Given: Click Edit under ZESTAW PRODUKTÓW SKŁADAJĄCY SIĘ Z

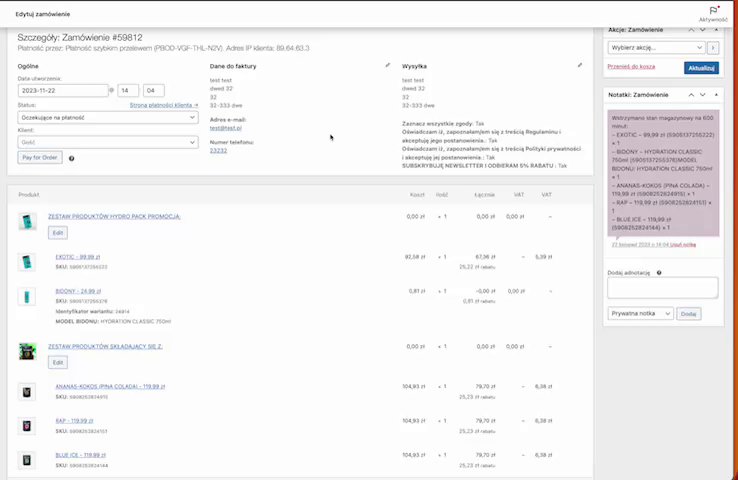Looking at the screenshot, I should coord(58,362).
